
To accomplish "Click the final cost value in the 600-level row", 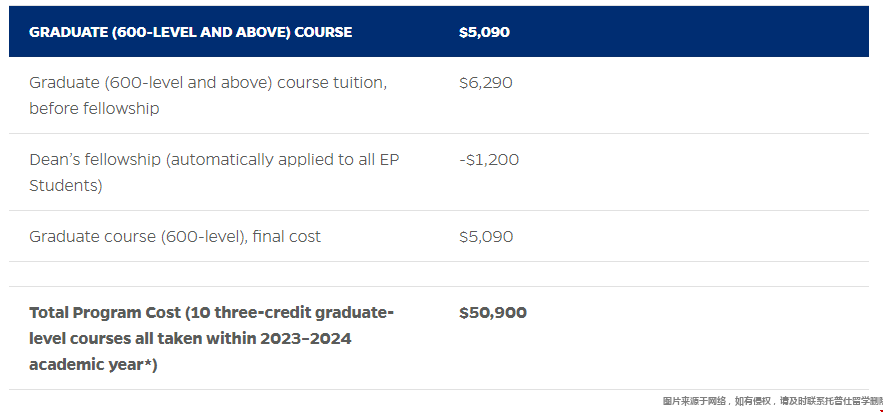I will [x=486, y=236].
